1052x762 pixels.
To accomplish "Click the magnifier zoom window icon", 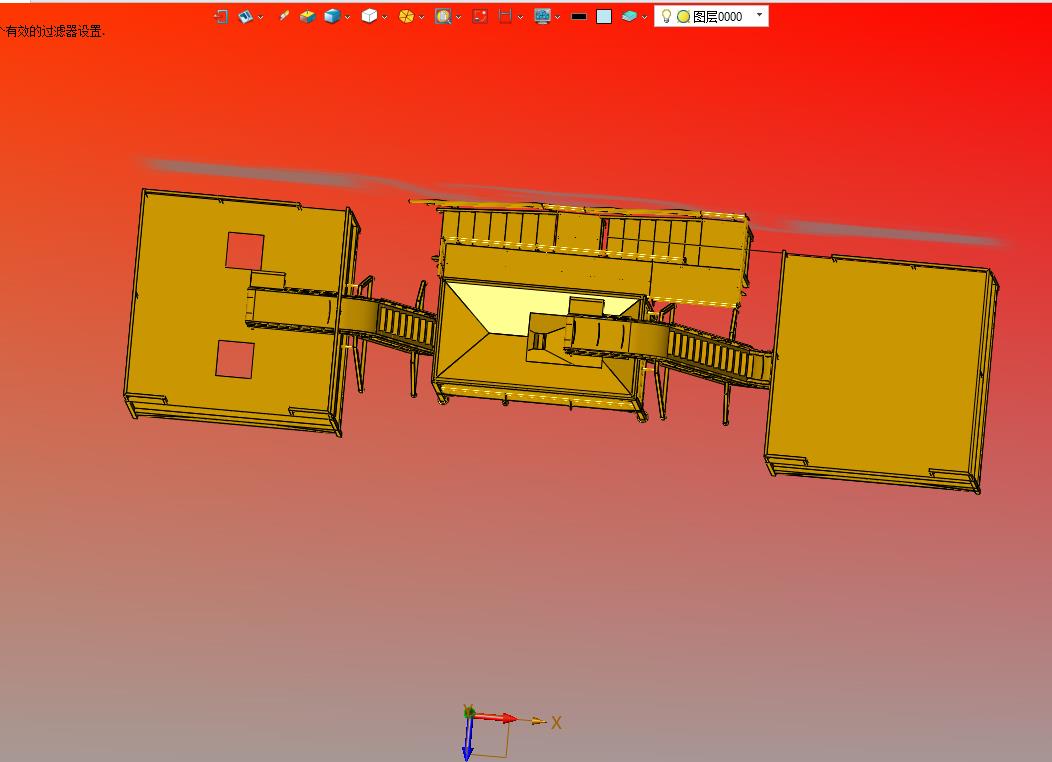I will pos(443,17).
